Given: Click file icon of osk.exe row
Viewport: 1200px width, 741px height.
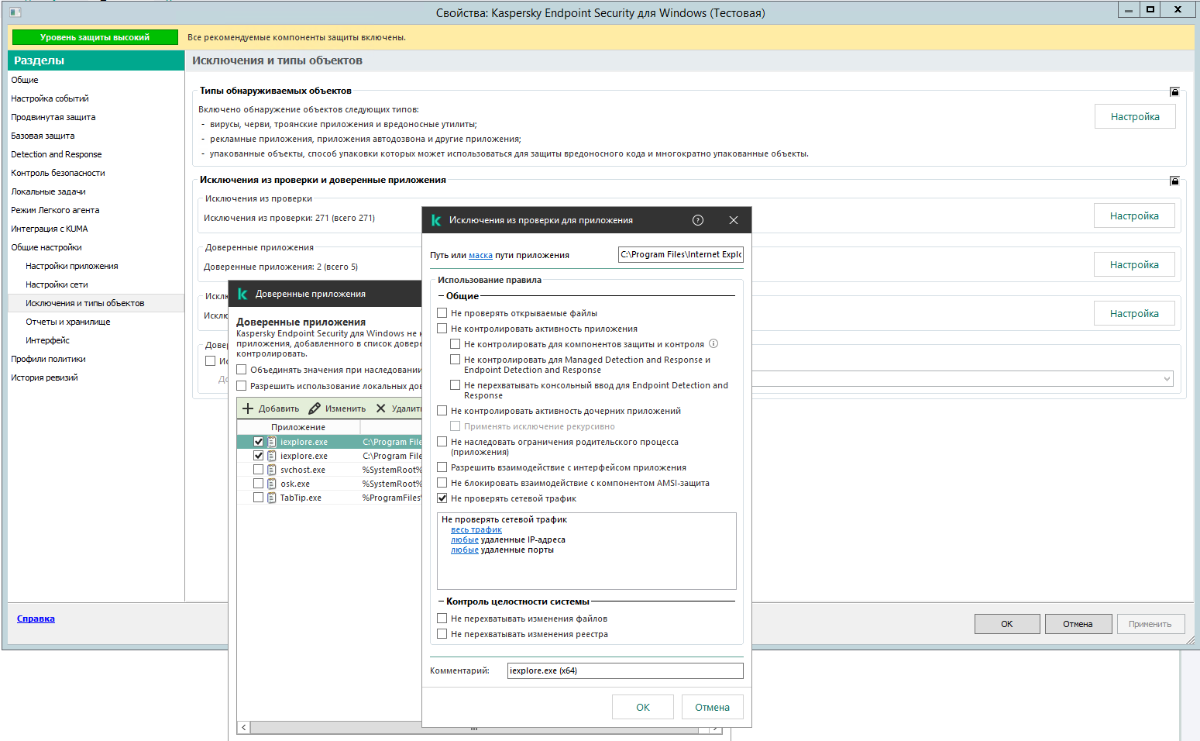Looking at the screenshot, I should click(x=271, y=483).
